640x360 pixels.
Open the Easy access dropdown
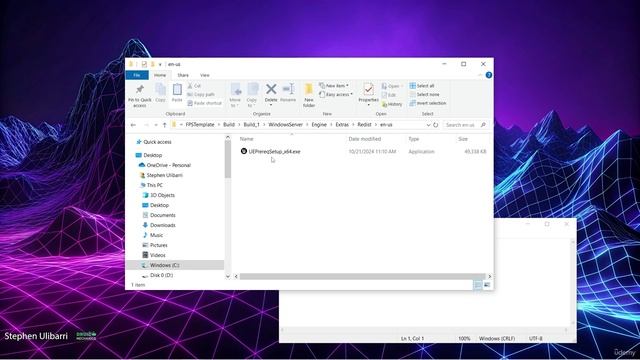pos(336,94)
